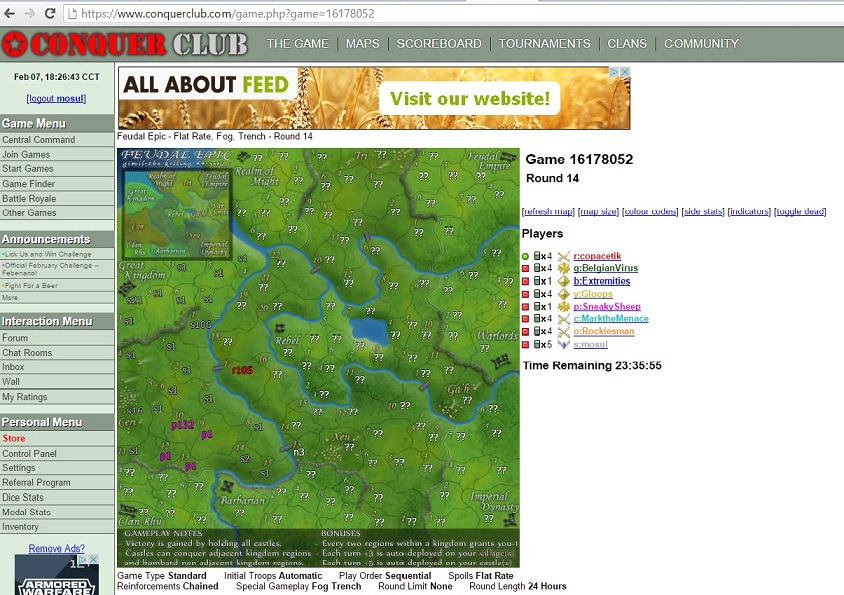Expand the More announcements link
This screenshot has width=844, height=595.
point(9,297)
